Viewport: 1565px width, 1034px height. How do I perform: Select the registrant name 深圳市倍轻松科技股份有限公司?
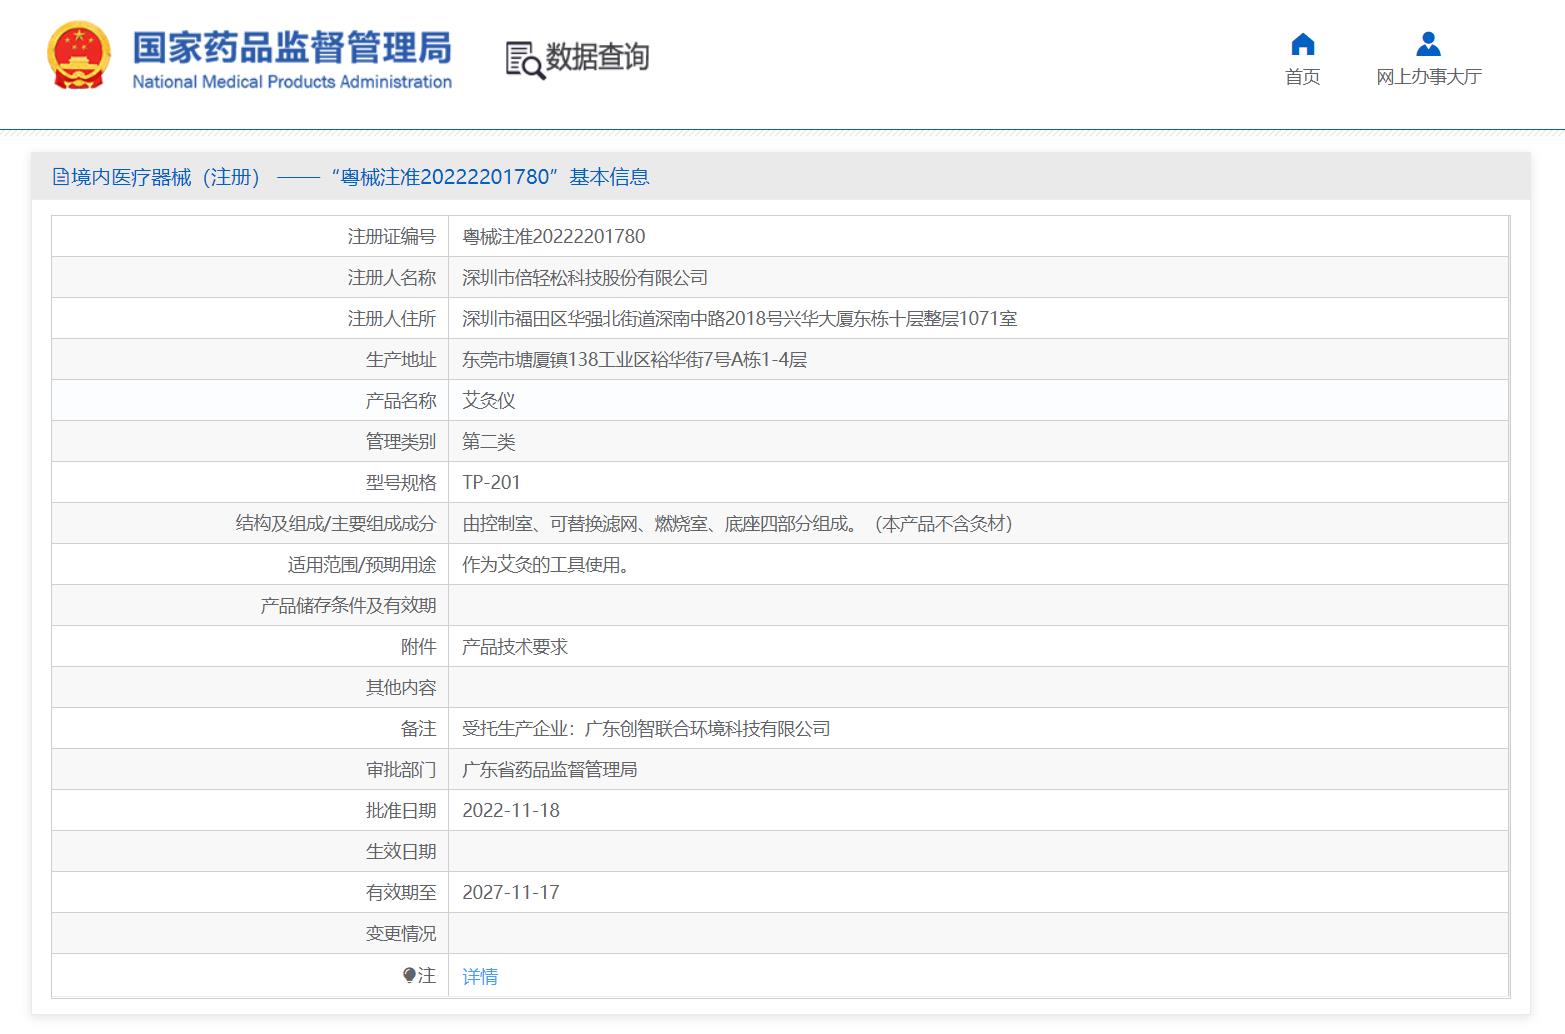585,278
